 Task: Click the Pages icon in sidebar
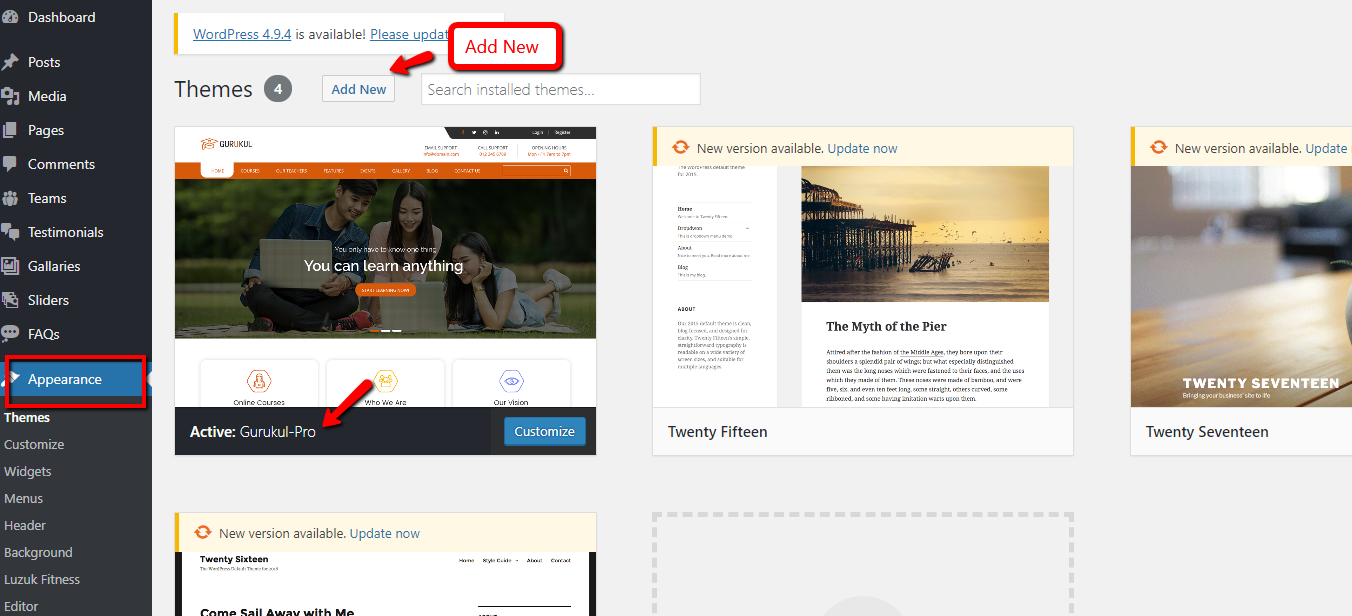point(10,130)
